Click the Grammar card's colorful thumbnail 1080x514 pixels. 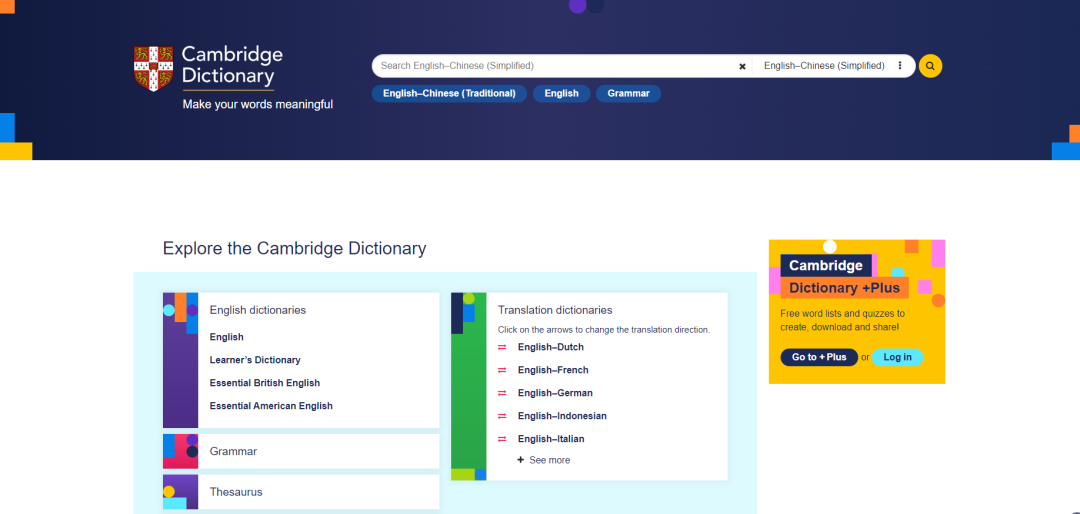tap(180, 451)
